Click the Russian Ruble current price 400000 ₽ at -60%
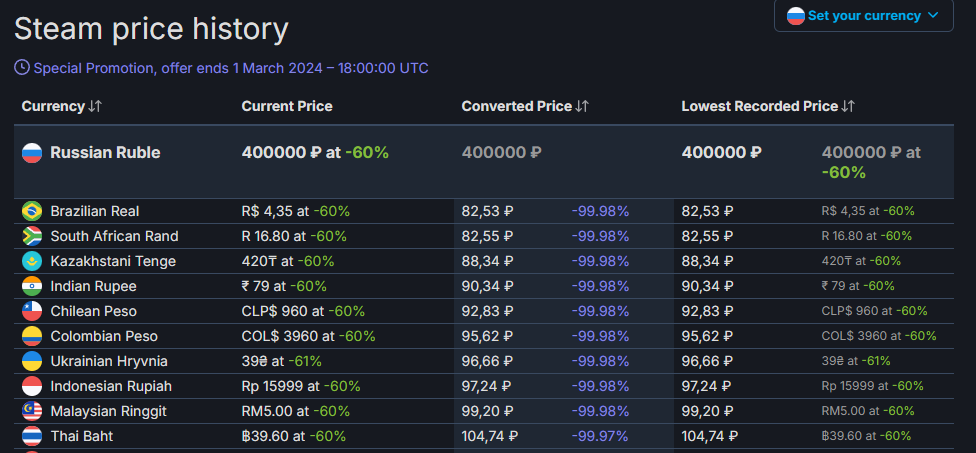The height and width of the screenshot is (453, 976). coord(315,152)
